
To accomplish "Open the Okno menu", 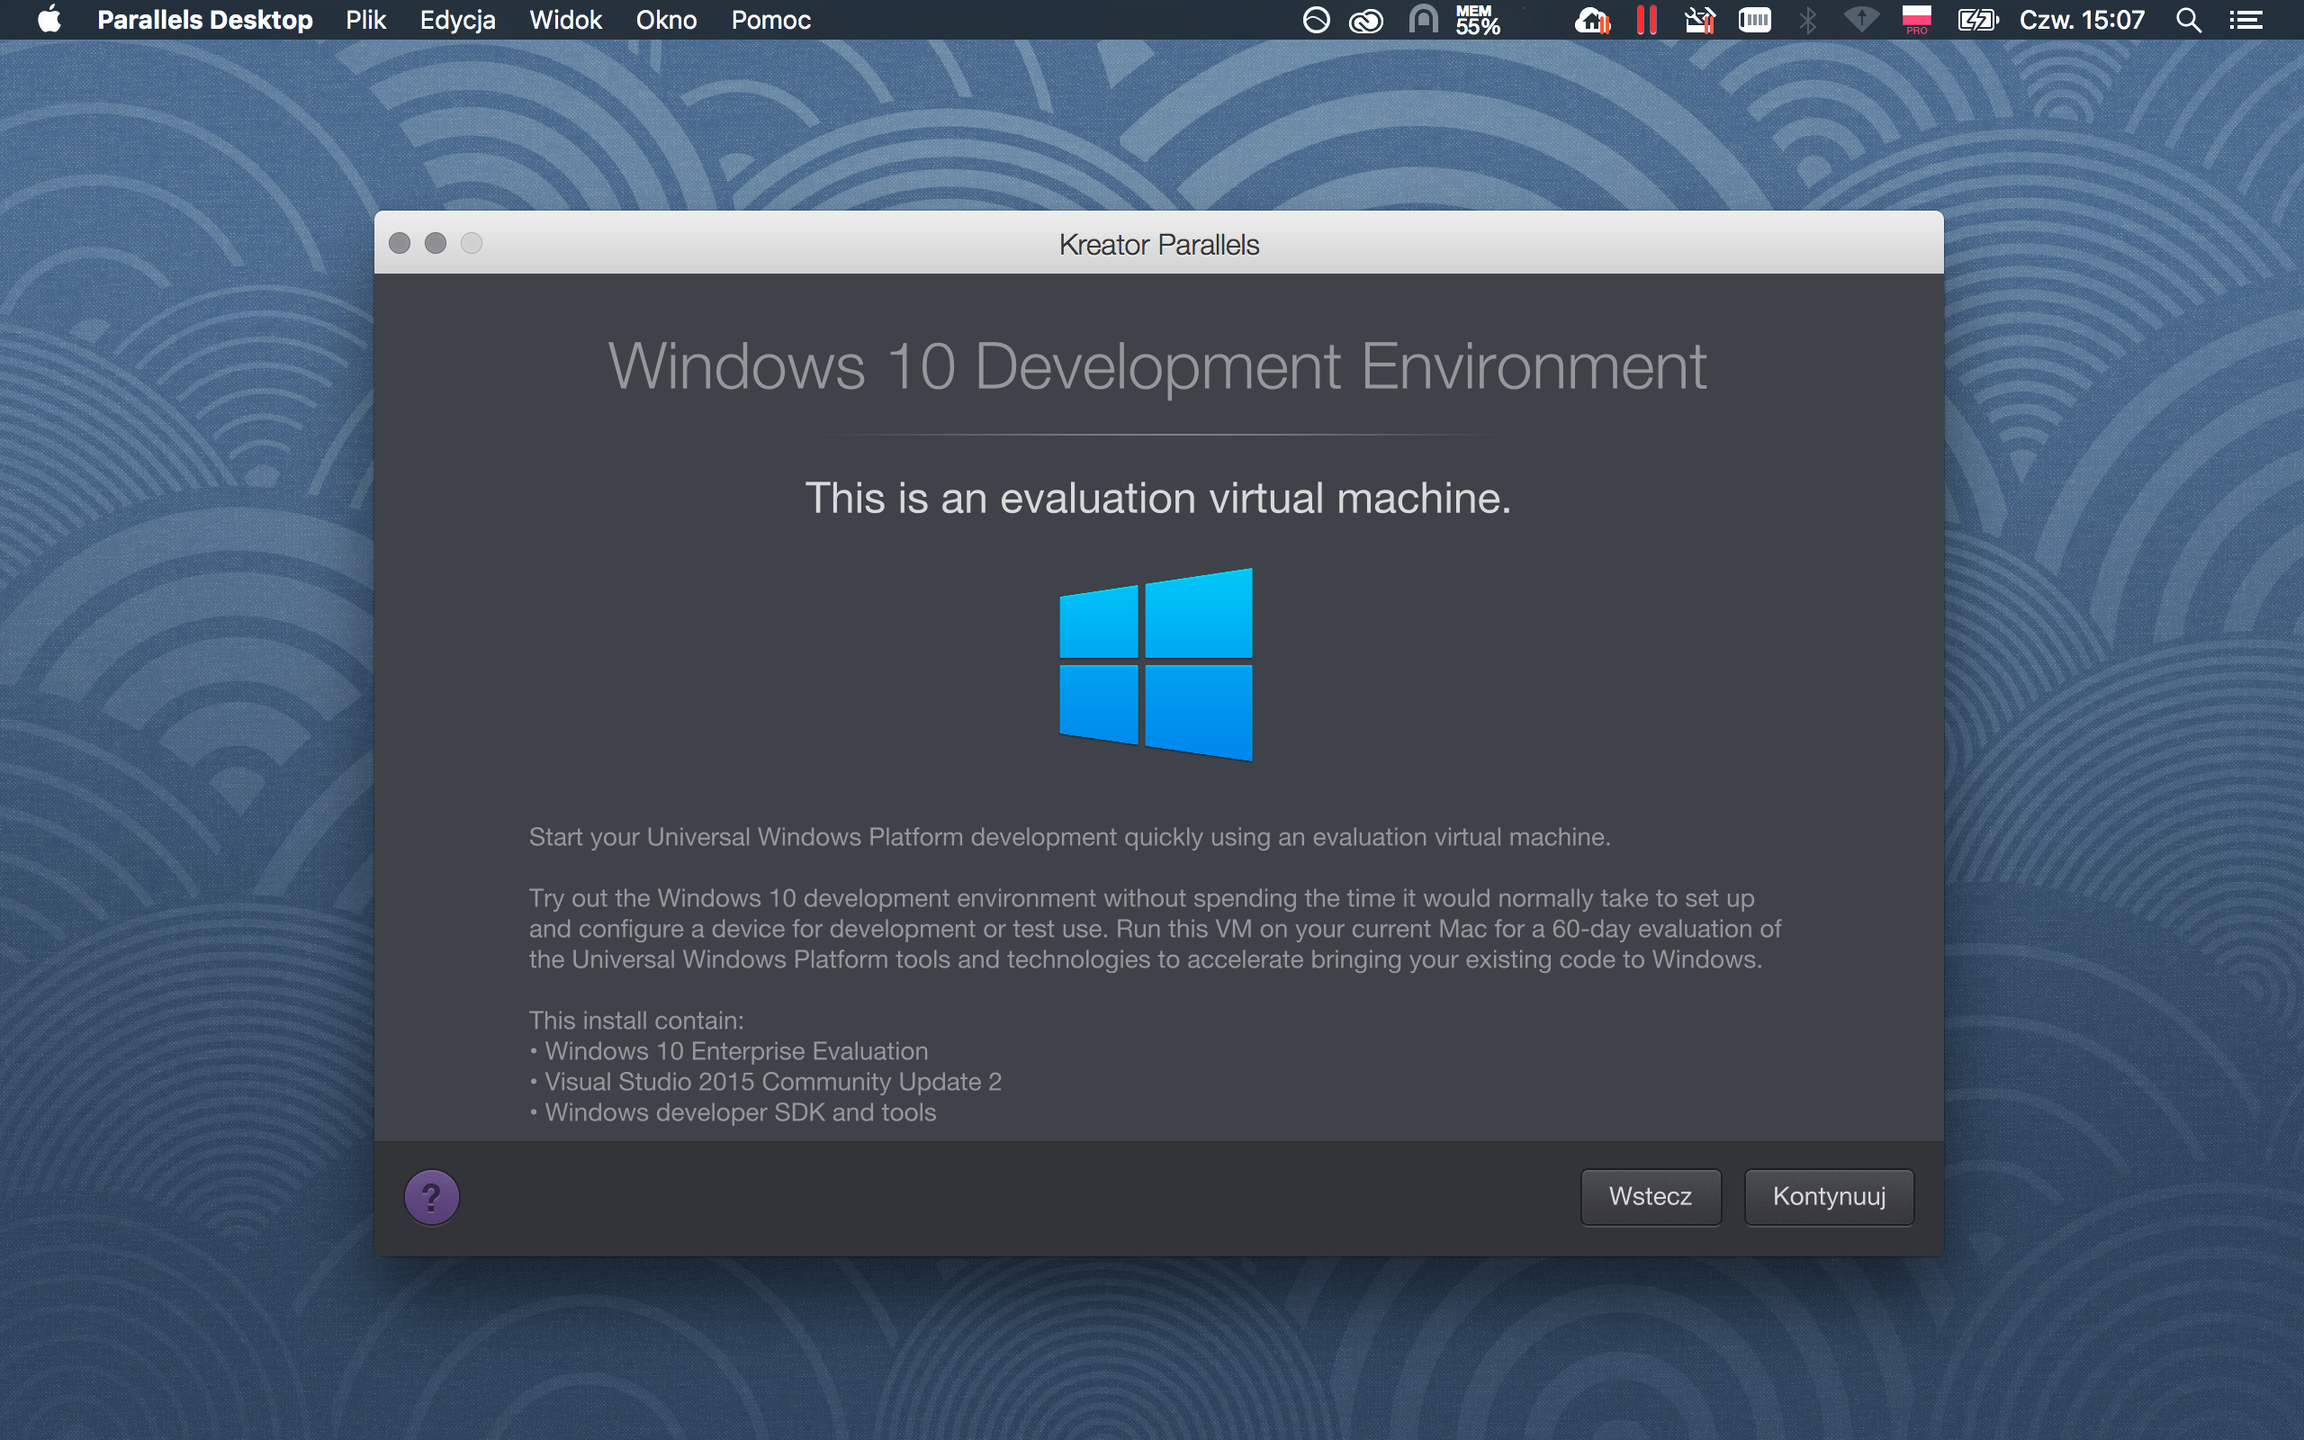I will tap(666, 20).
